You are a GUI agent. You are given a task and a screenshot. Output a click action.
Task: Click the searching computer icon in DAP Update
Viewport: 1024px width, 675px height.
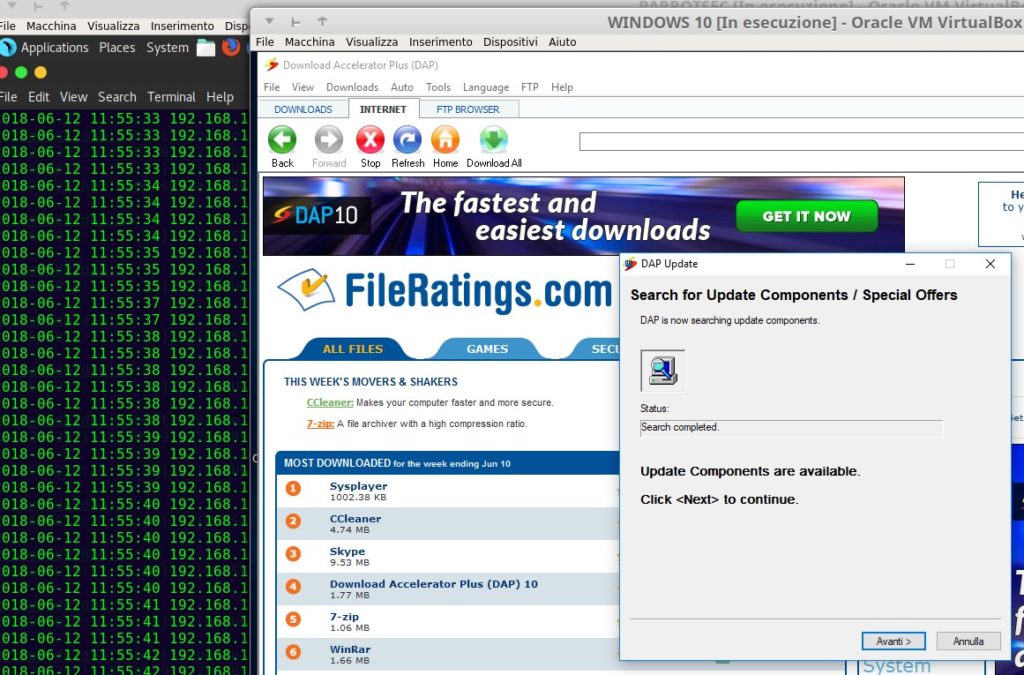(x=663, y=370)
